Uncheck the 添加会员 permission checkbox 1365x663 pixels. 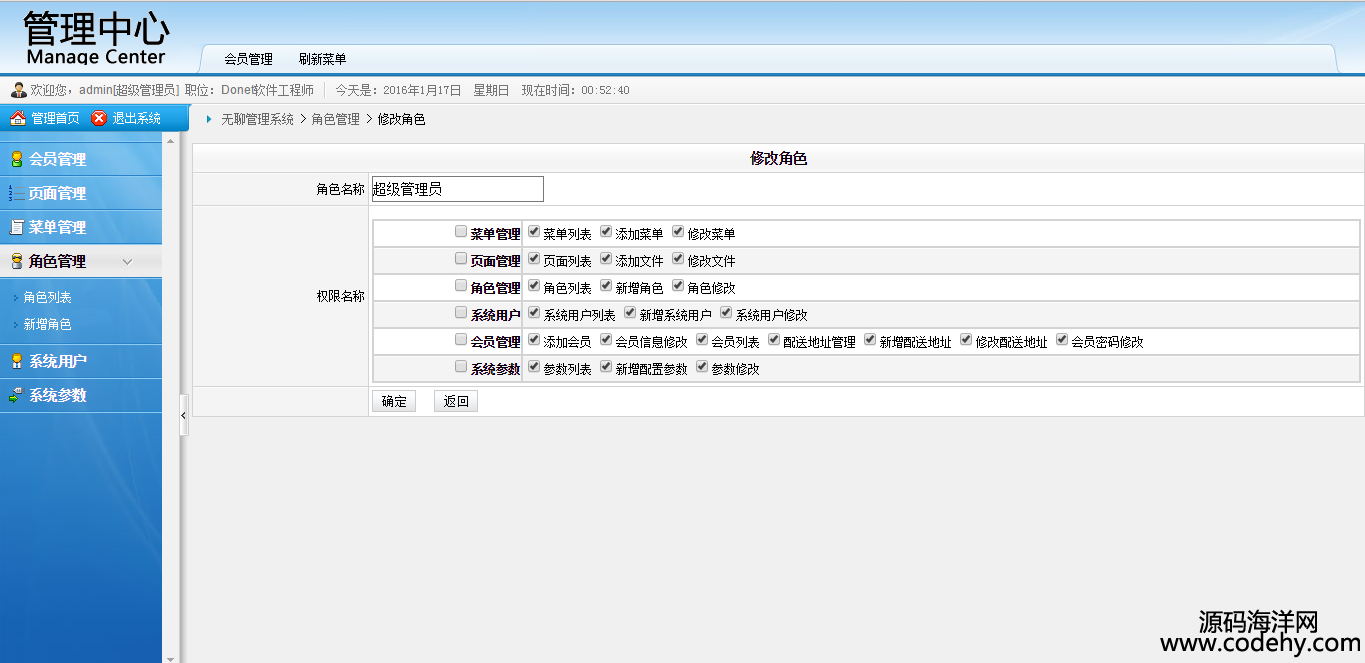tap(534, 340)
